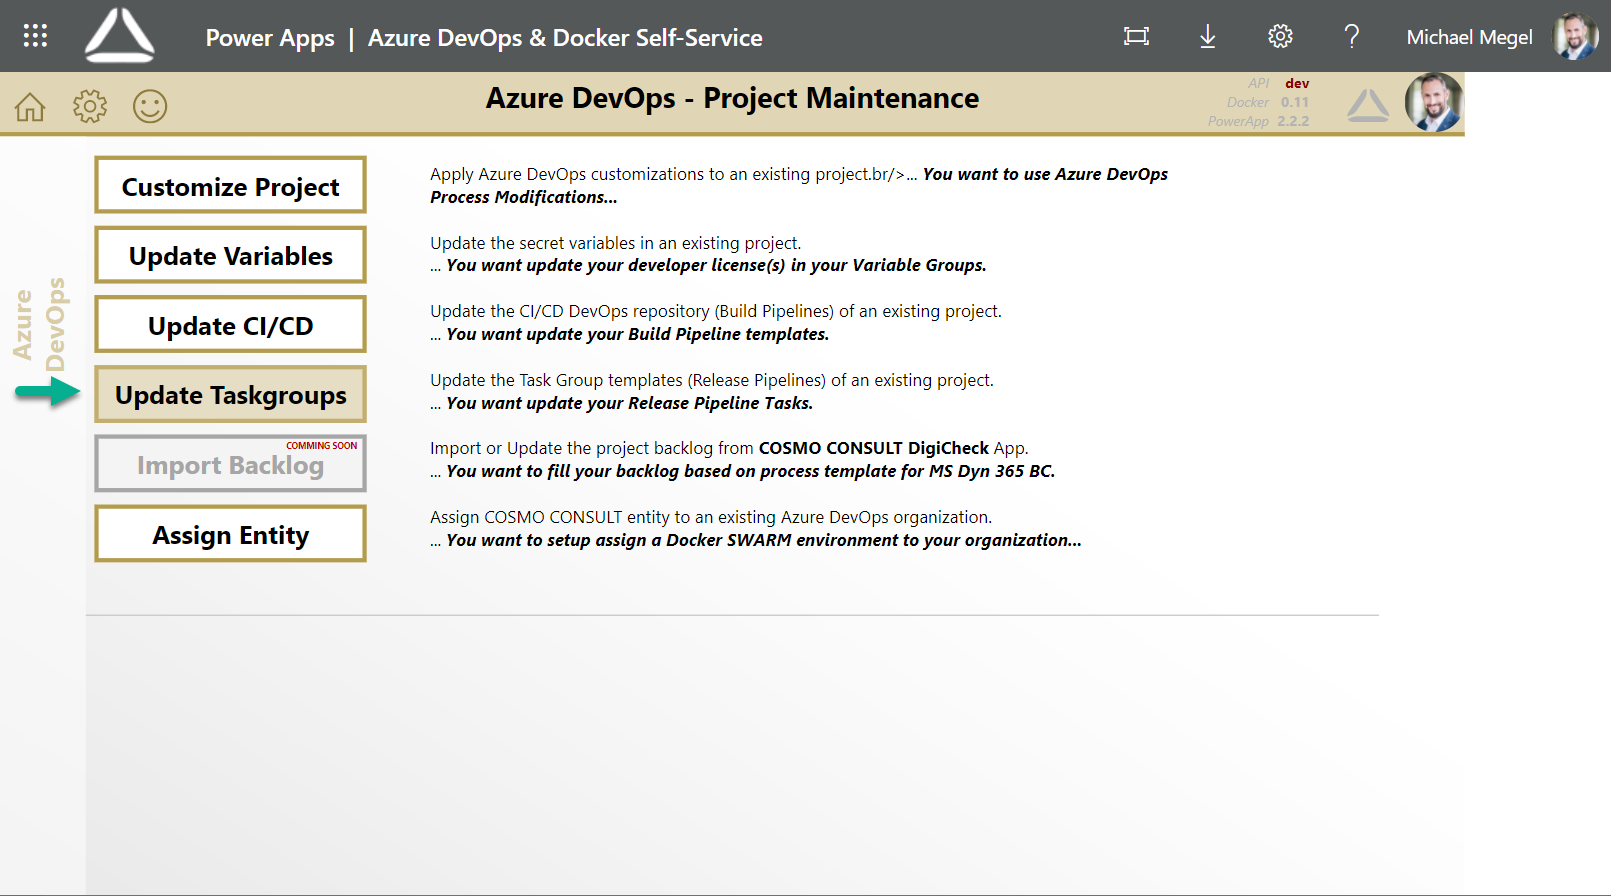Click the fit-to-screen icon in the top bar
The height and width of the screenshot is (896, 1611).
tap(1136, 37)
